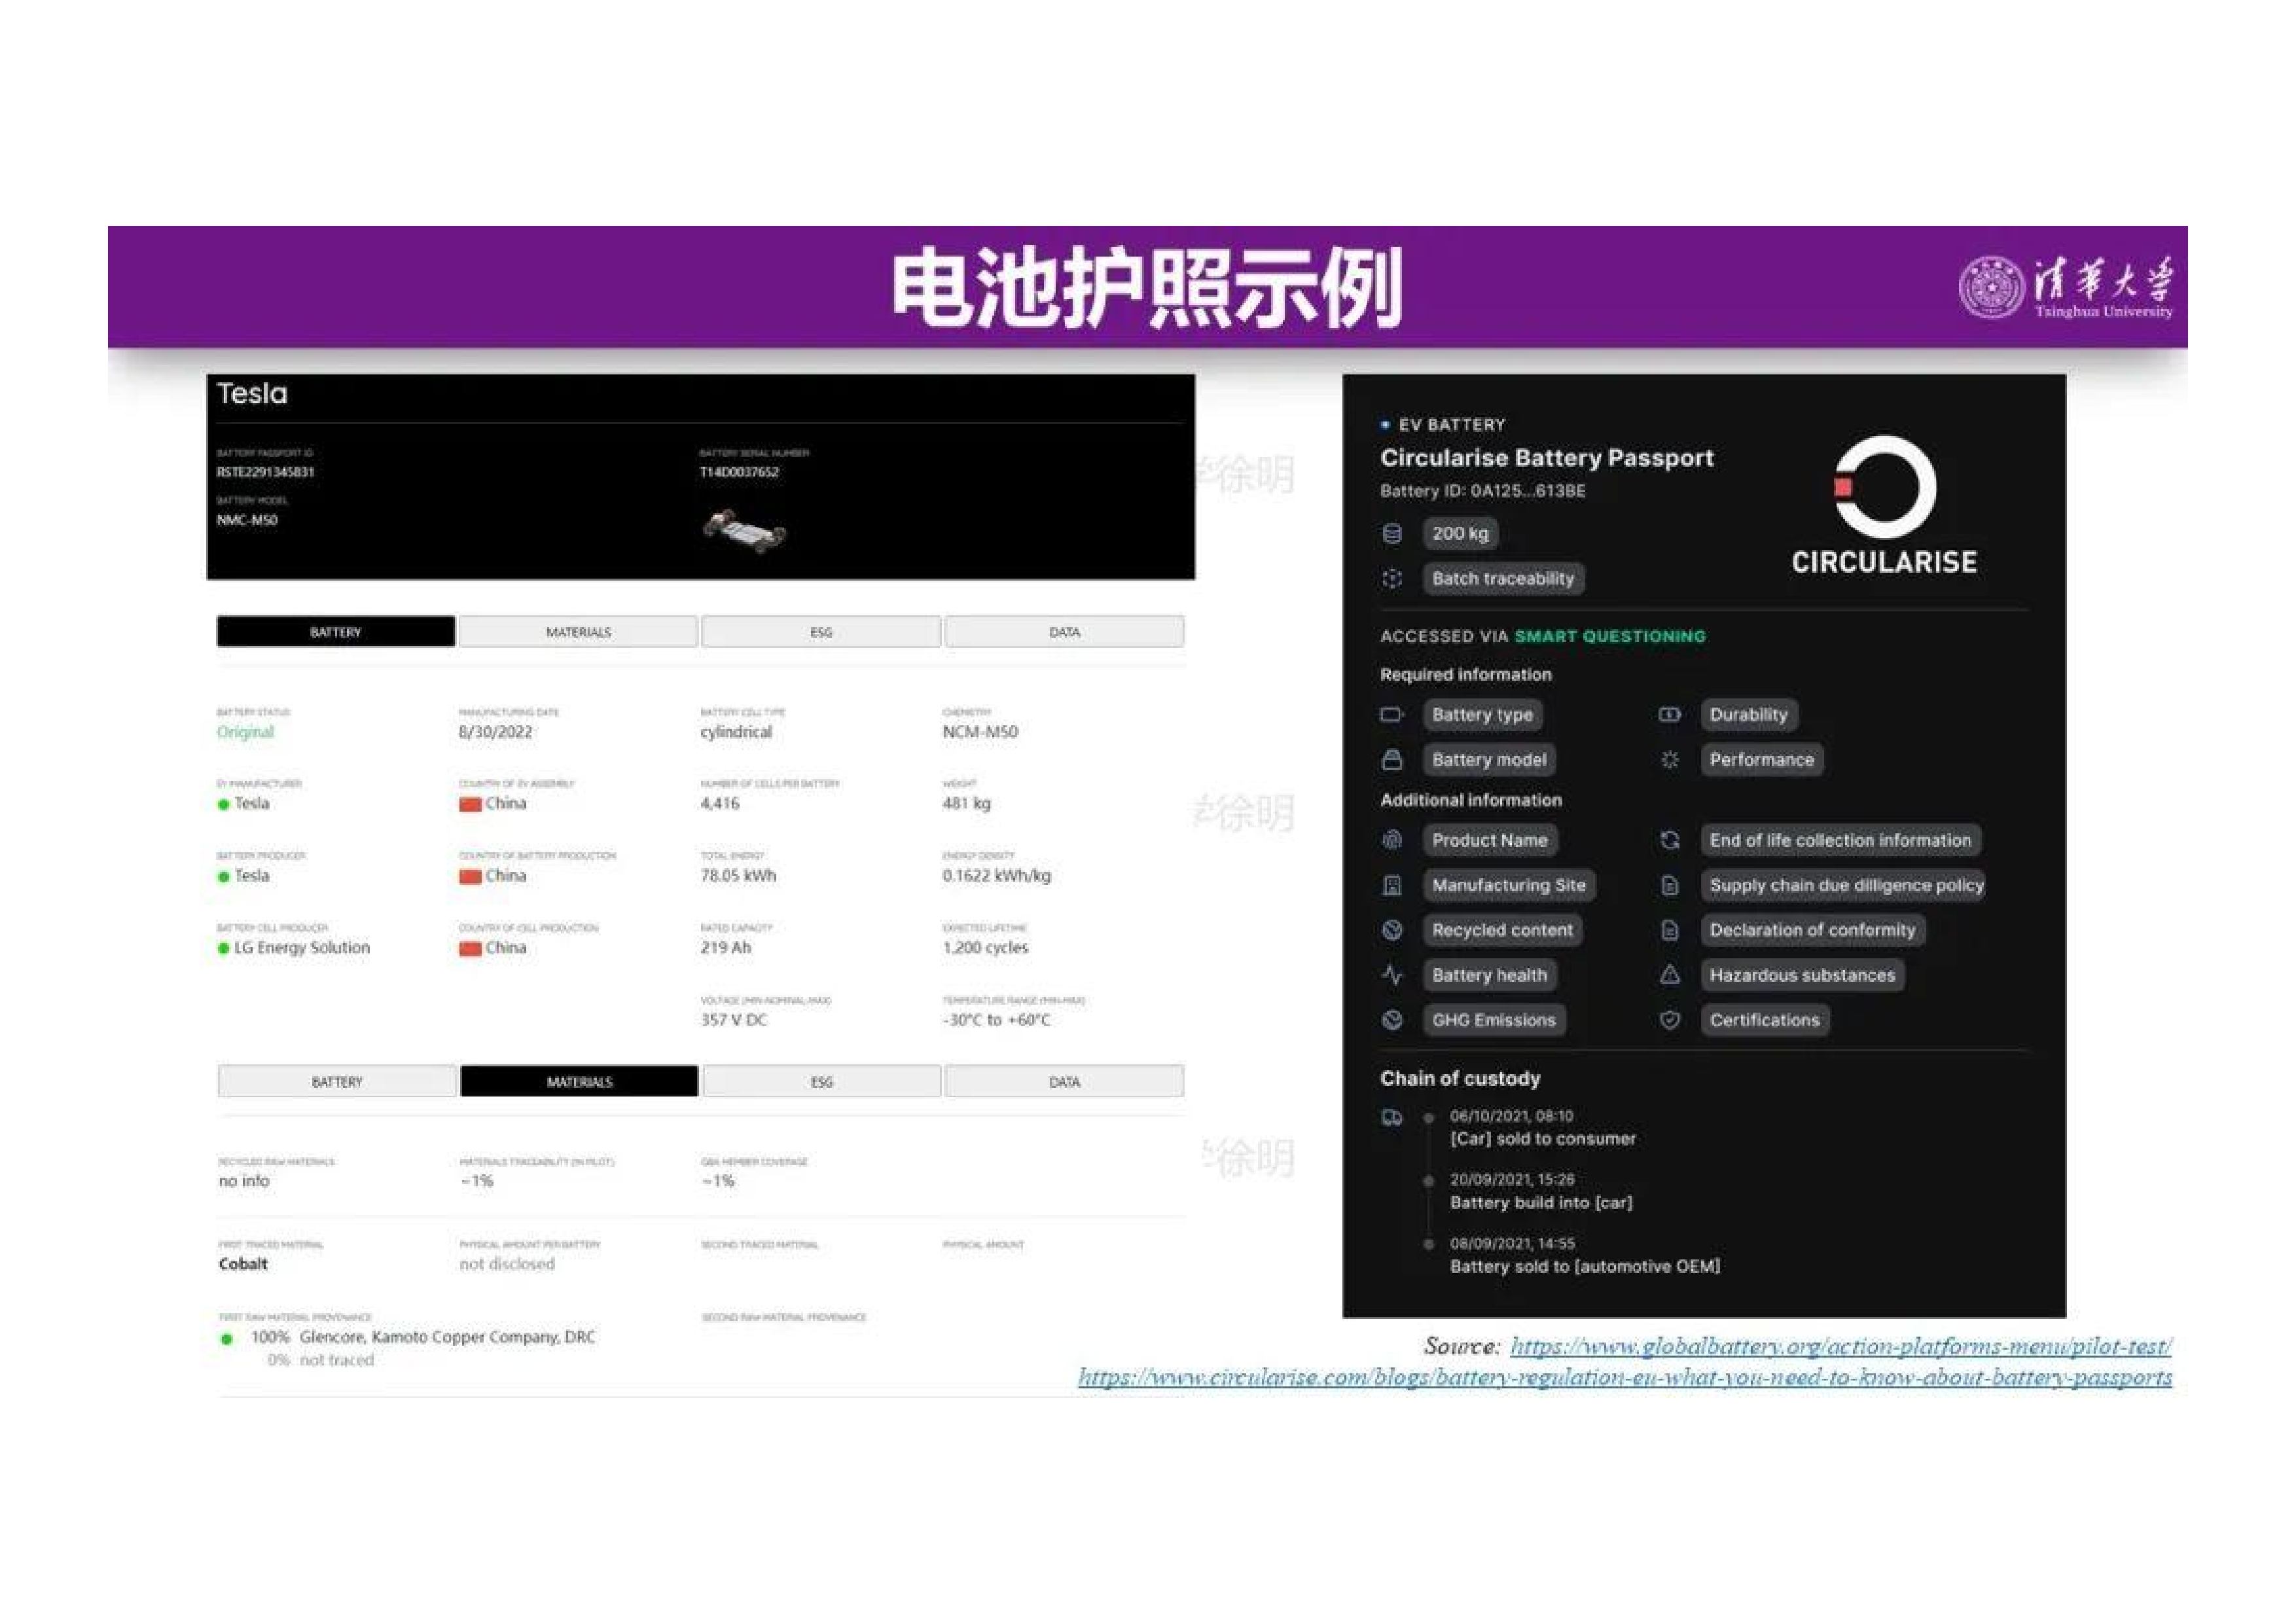Click the Battery ID 0A125...613BE text

click(x=1483, y=491)
